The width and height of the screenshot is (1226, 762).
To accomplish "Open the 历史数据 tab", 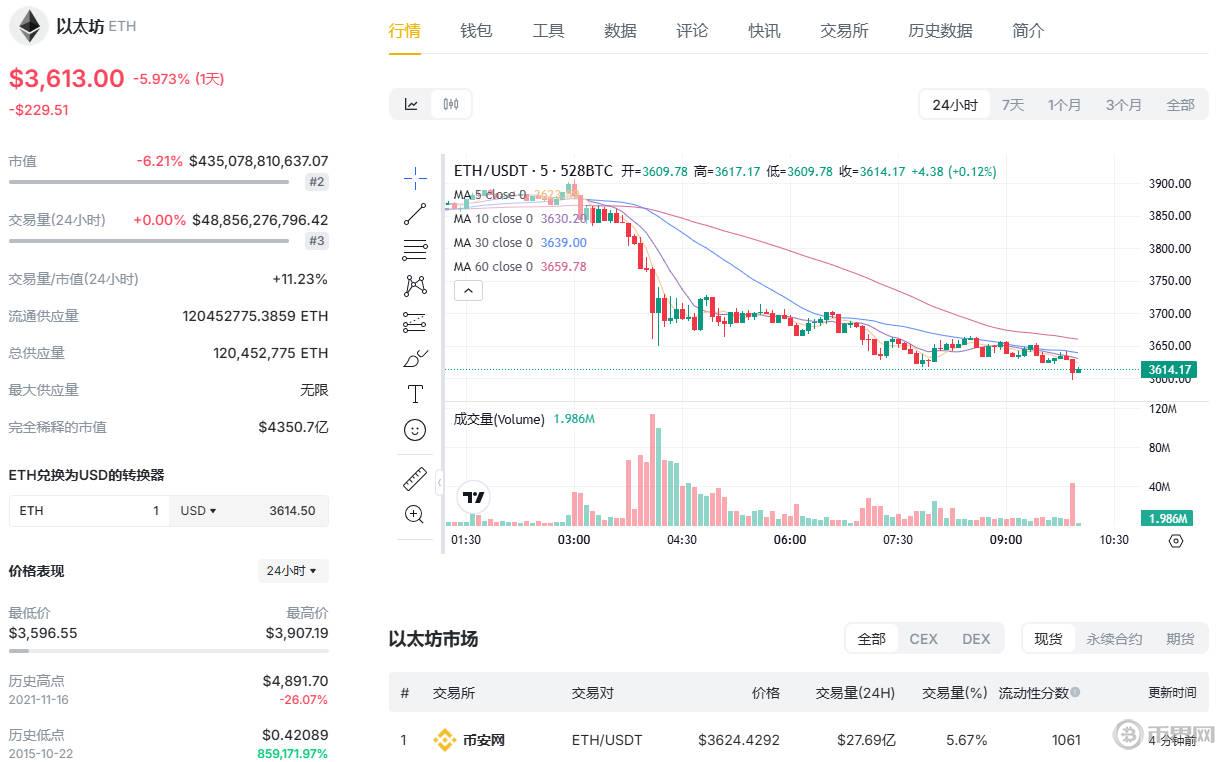I will [x=940, y=31].
